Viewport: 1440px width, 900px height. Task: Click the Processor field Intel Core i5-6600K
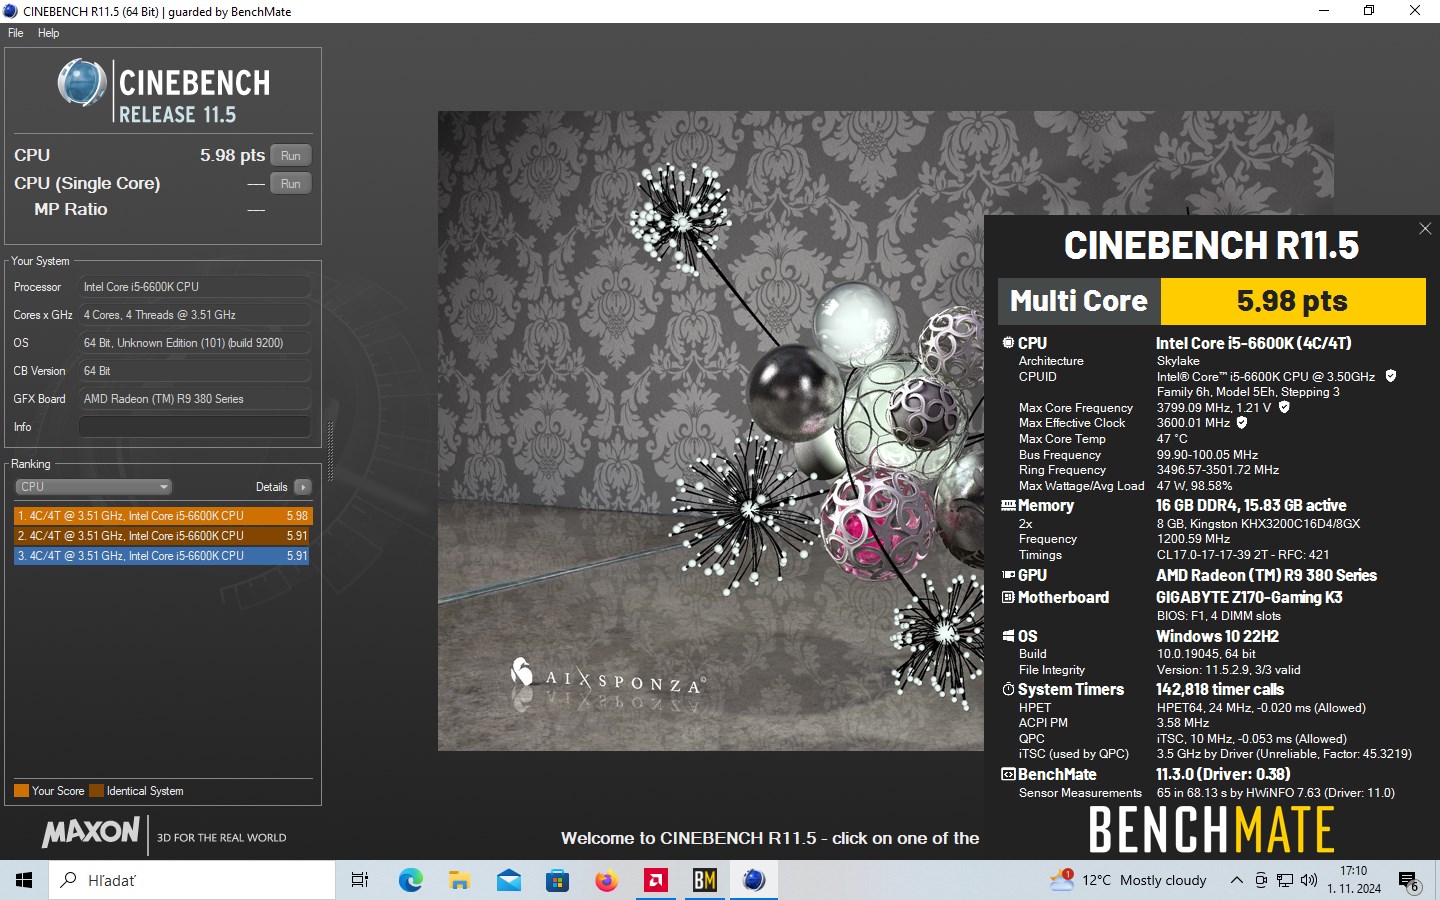pyautogui.click(x=194, y=287)
